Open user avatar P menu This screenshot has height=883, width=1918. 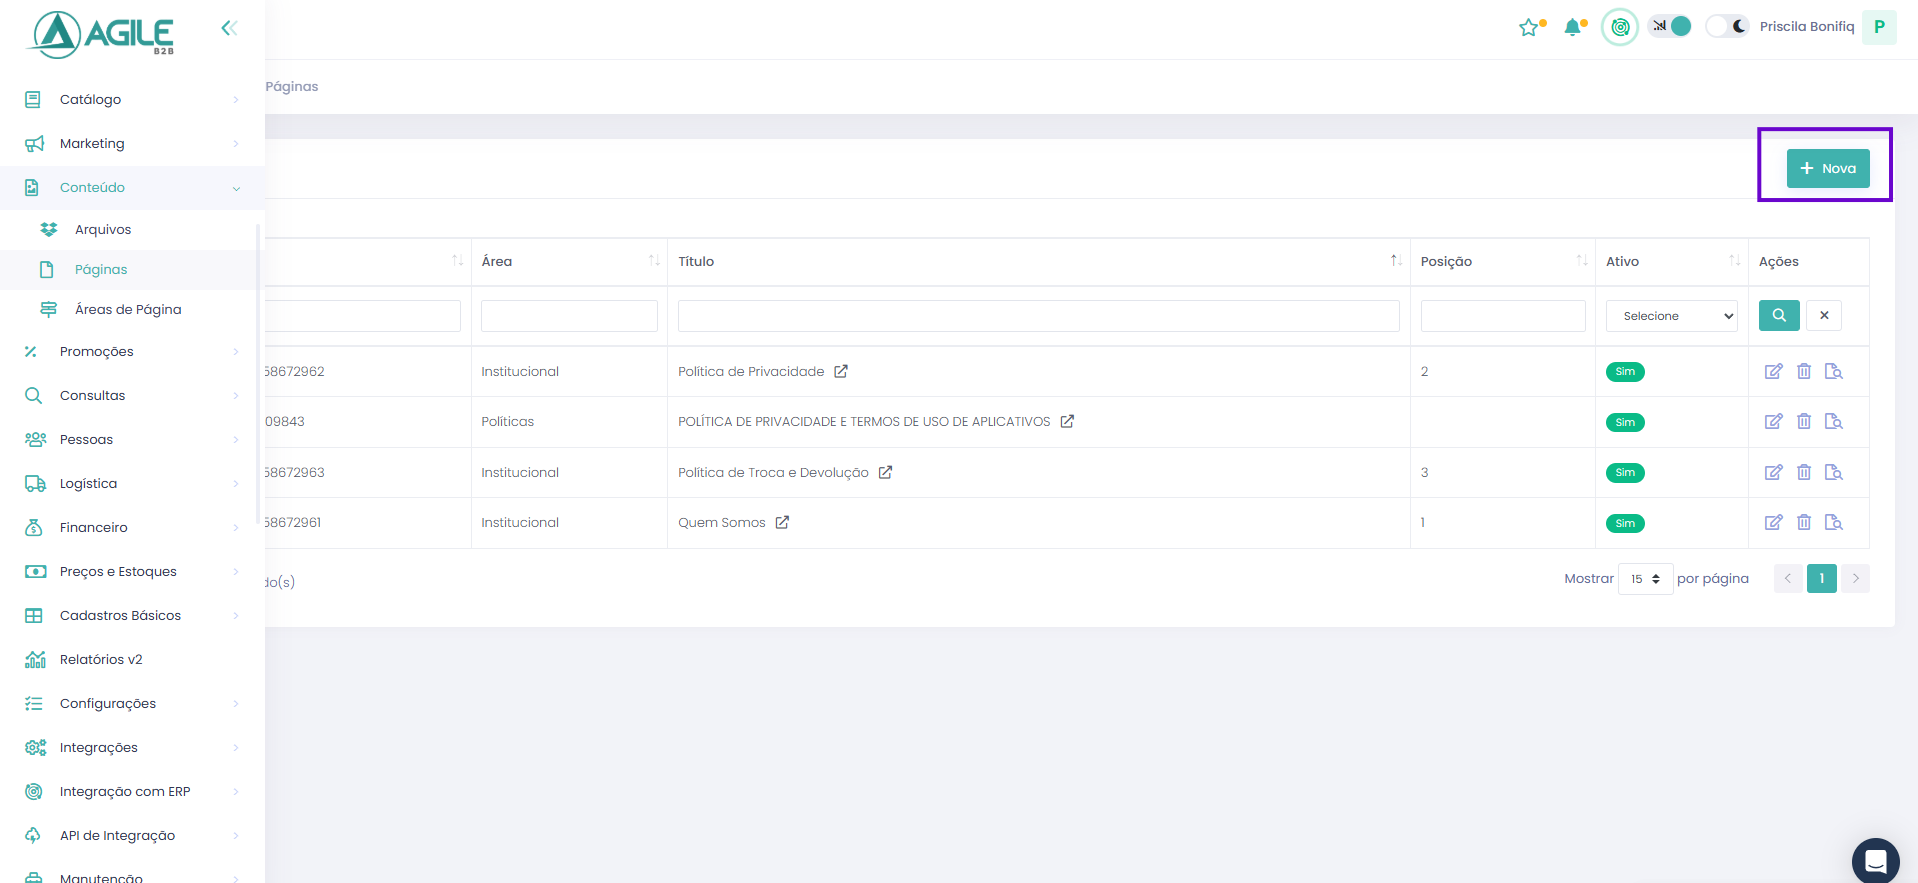(x=1879, y=27)
